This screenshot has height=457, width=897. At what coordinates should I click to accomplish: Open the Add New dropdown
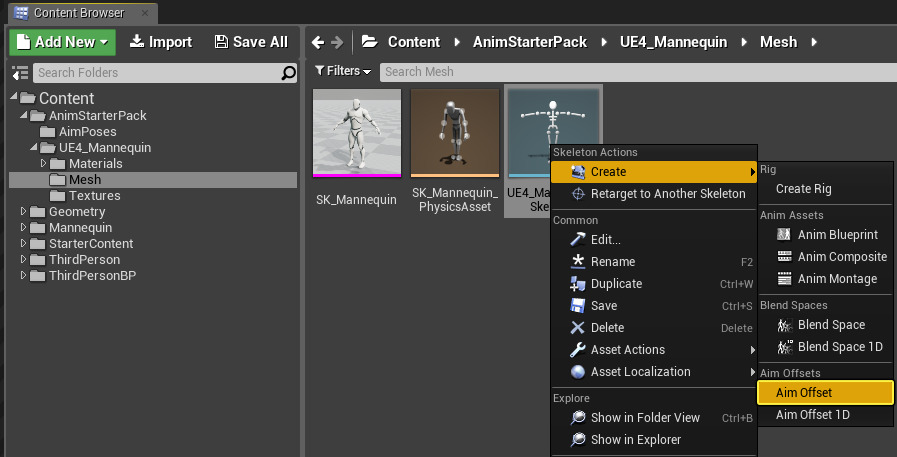[x=62, y=42]
